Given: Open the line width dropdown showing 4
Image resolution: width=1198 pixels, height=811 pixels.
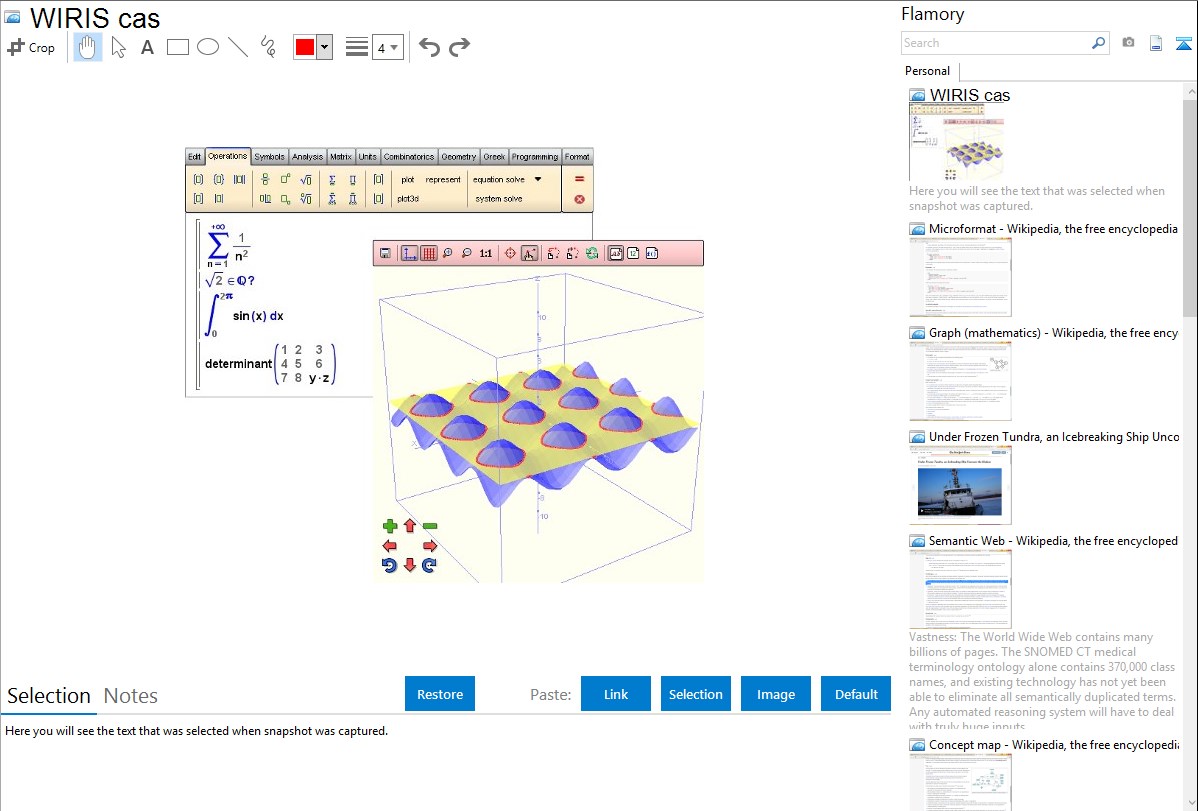Looking at the screenshot, I should (387, 47).
